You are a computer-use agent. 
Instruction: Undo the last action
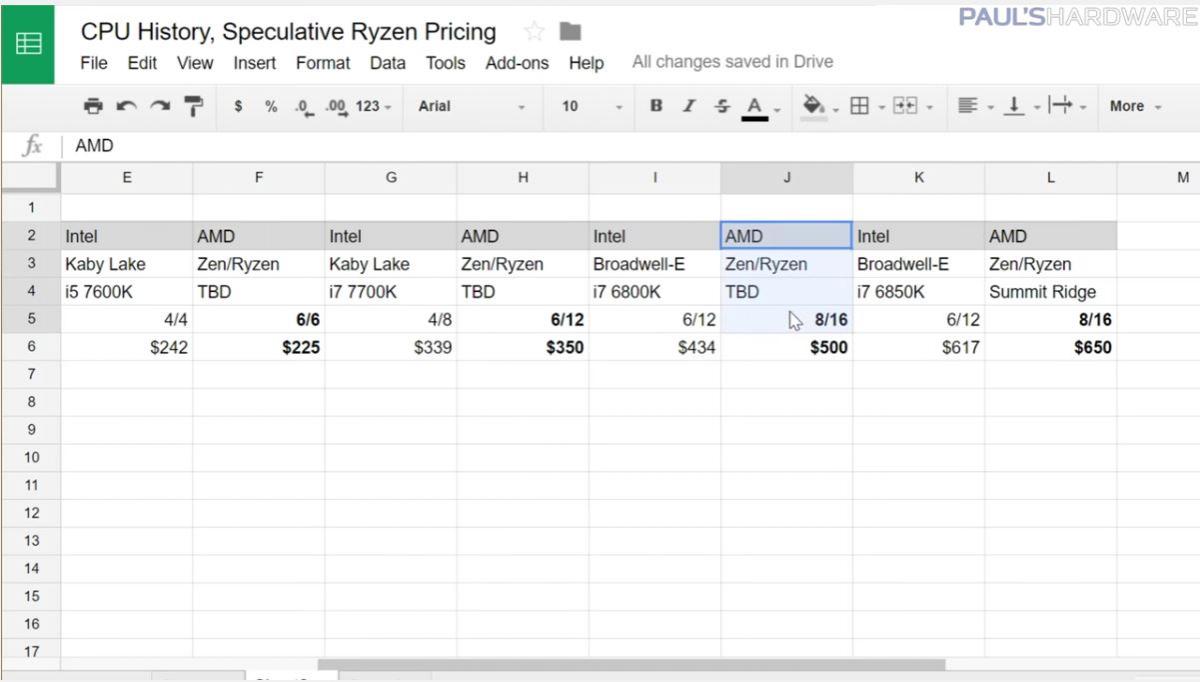pyautogui.click(x=126, y=106)
